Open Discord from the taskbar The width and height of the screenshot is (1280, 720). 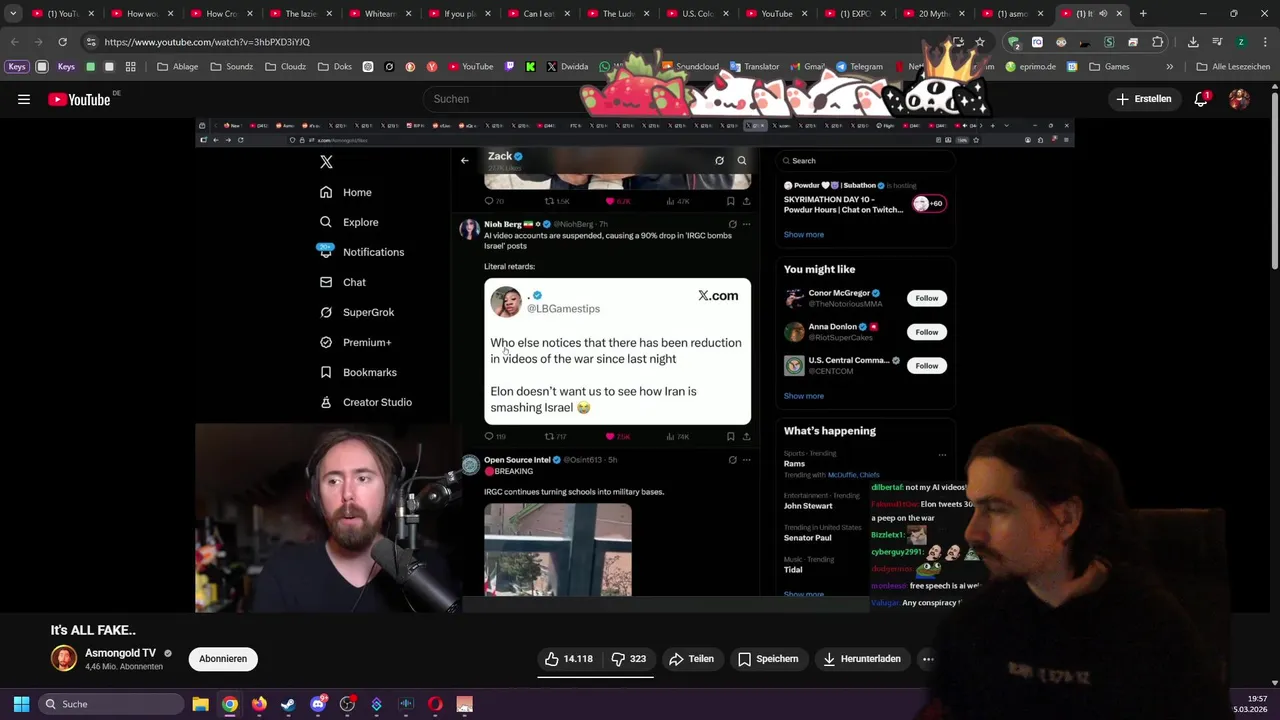tap(318, 704)
